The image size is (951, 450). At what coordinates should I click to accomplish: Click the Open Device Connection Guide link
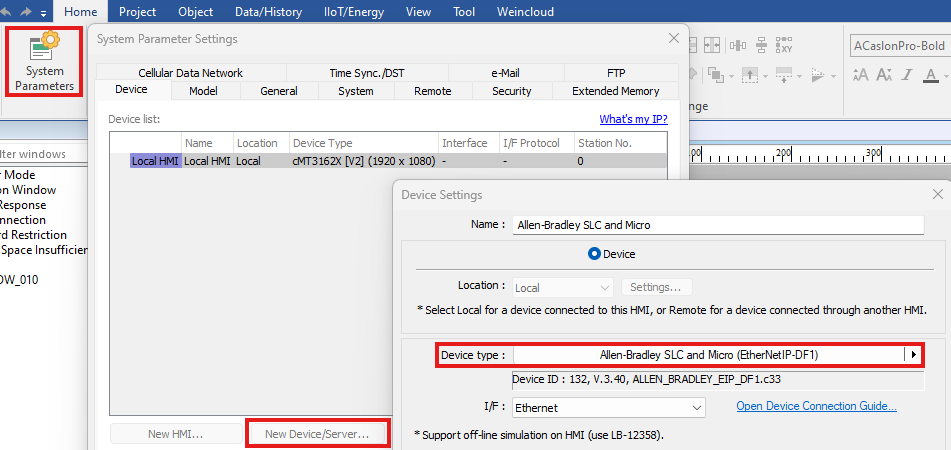pos(816,406)
